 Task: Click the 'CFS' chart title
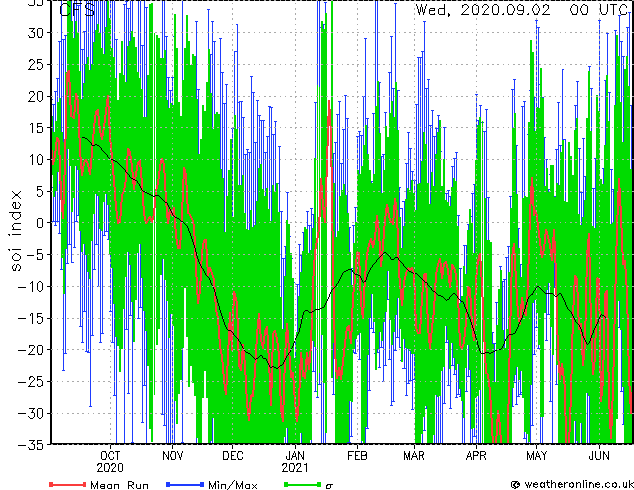(x=77, y=9)
